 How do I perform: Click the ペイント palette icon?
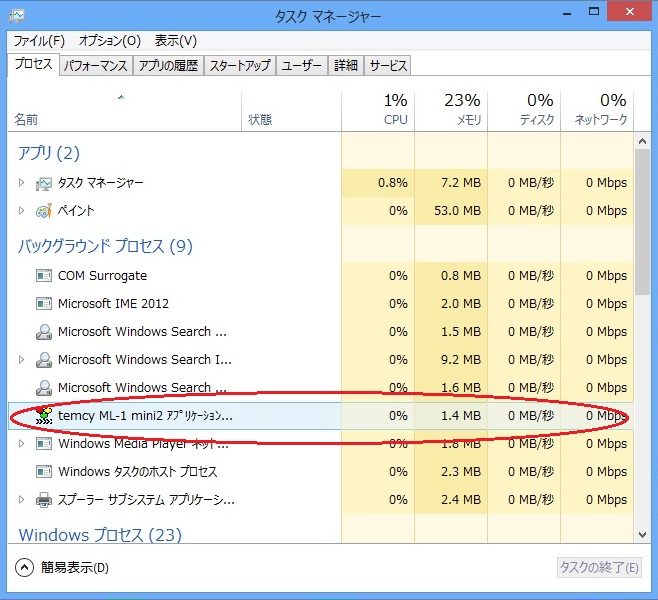[x=44, y=211]
